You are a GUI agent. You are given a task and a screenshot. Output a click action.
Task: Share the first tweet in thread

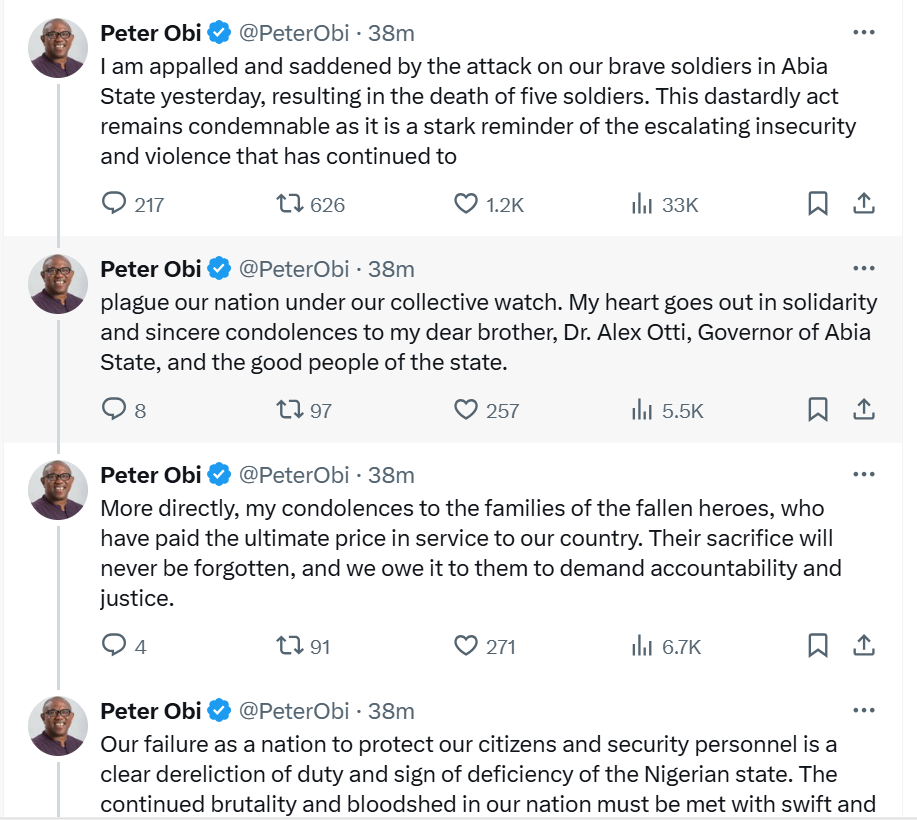tap(864, 204)
